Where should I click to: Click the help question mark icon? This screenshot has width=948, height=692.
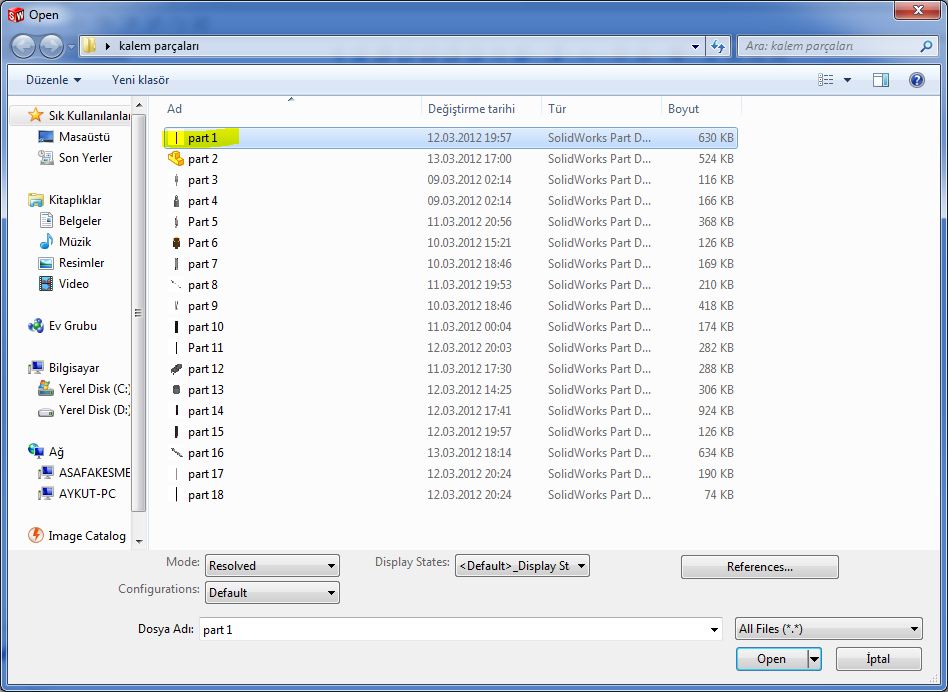pos(916,80)
